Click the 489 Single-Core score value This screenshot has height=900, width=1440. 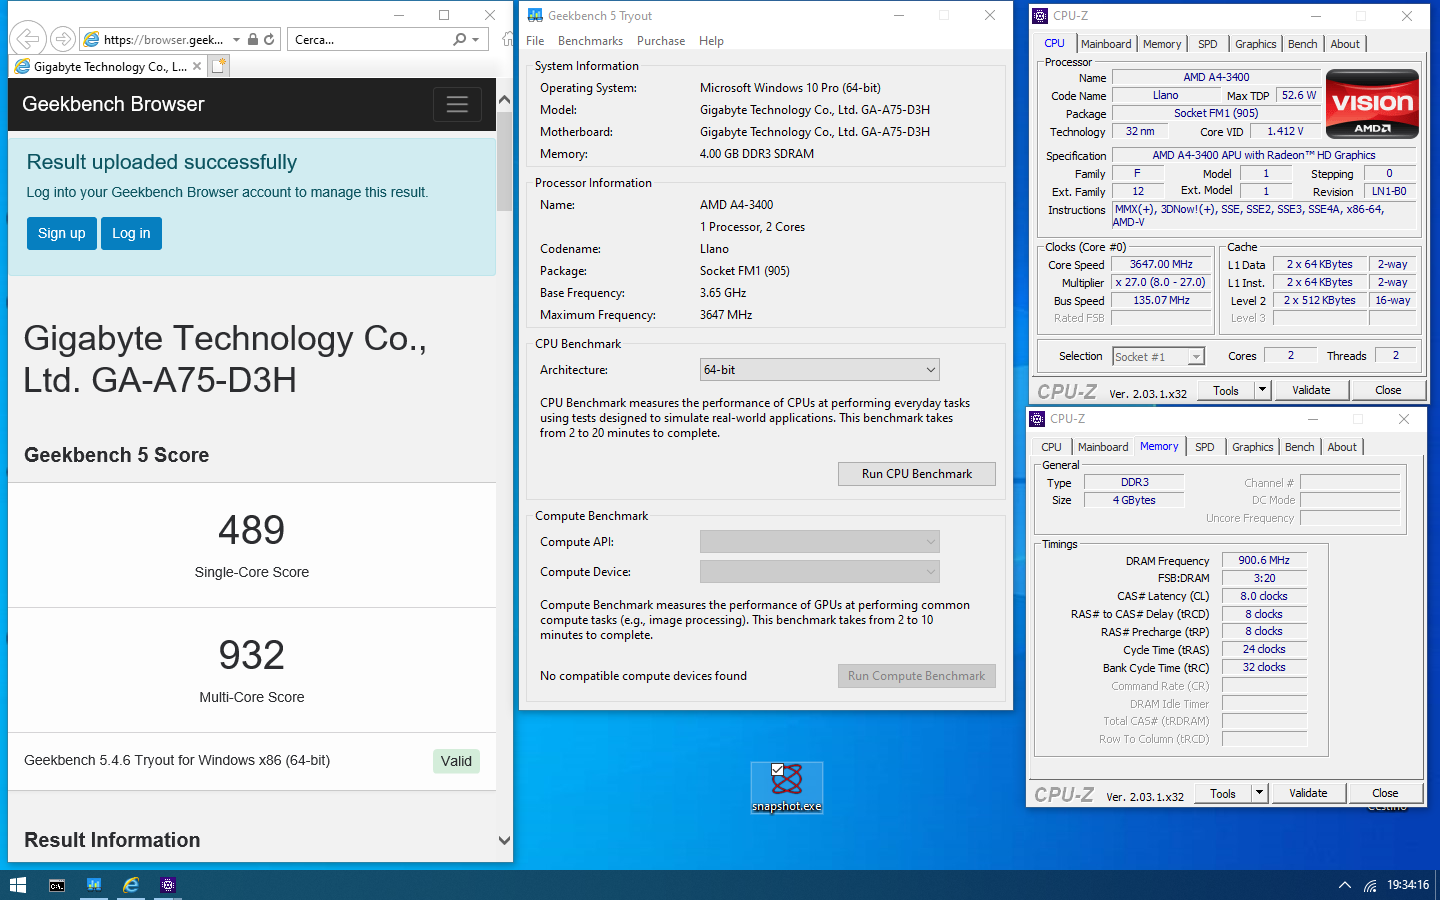pyautogui.click(x=252, y=530)
